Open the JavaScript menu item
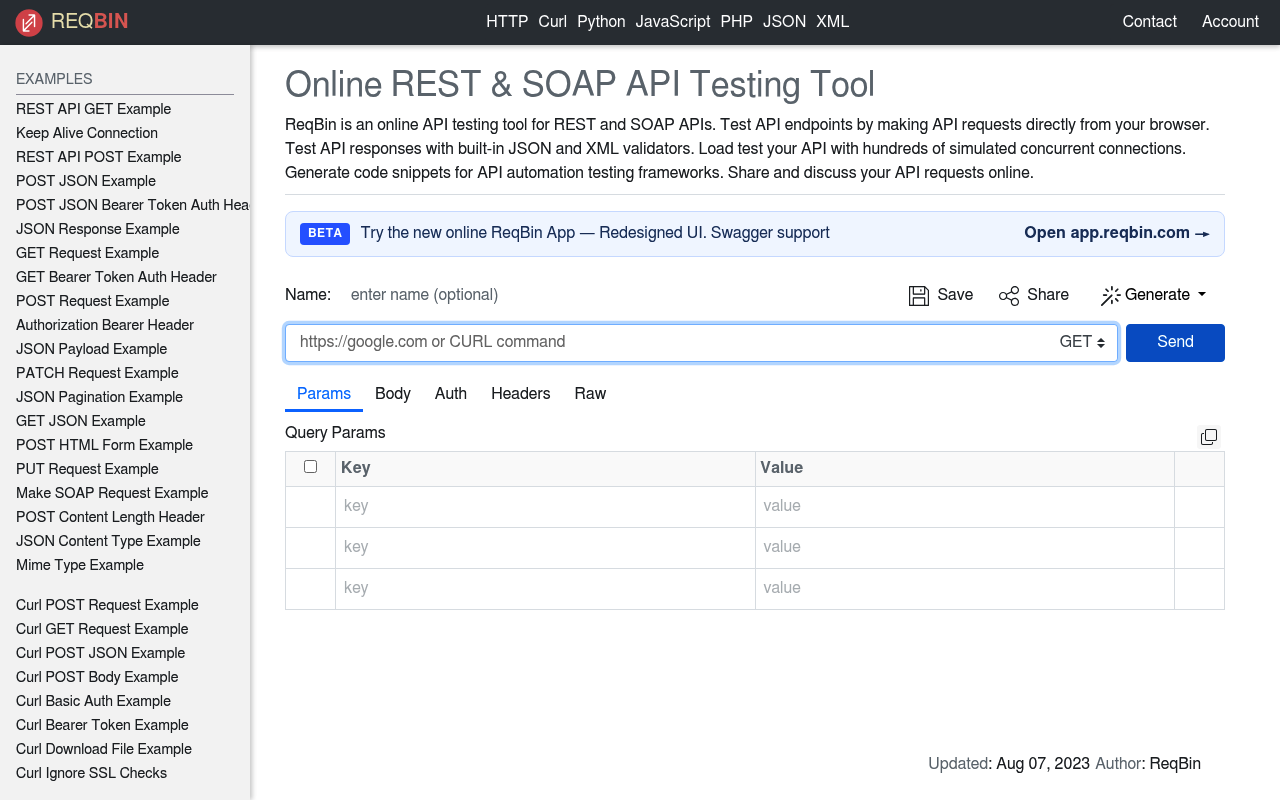 673,22
